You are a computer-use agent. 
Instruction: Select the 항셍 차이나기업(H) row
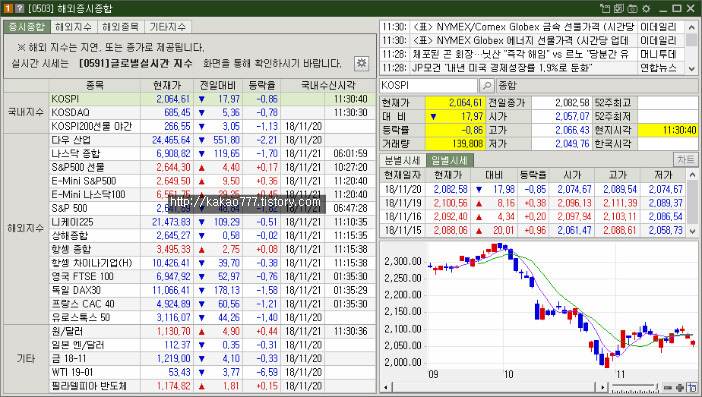(x=212, y=263)
